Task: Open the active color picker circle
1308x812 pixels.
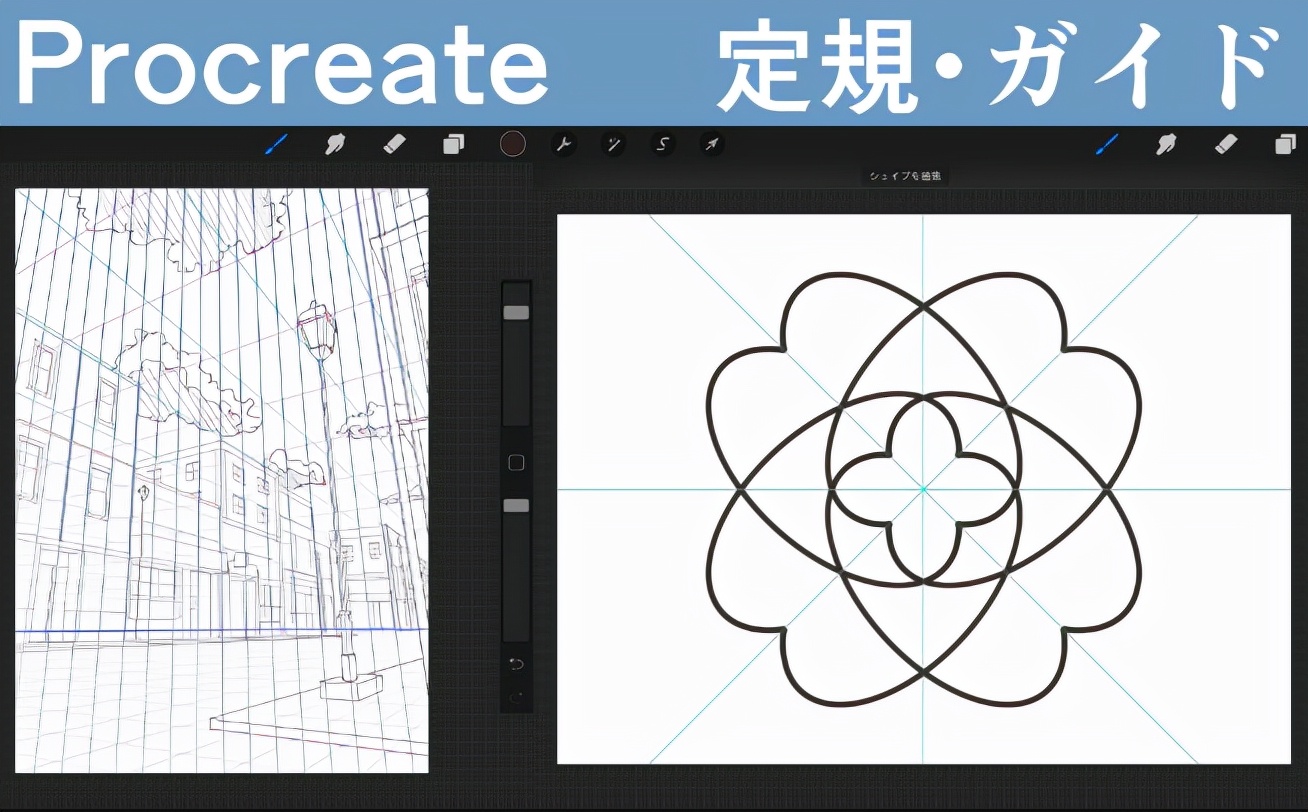Action: click(x=513, y=143)
